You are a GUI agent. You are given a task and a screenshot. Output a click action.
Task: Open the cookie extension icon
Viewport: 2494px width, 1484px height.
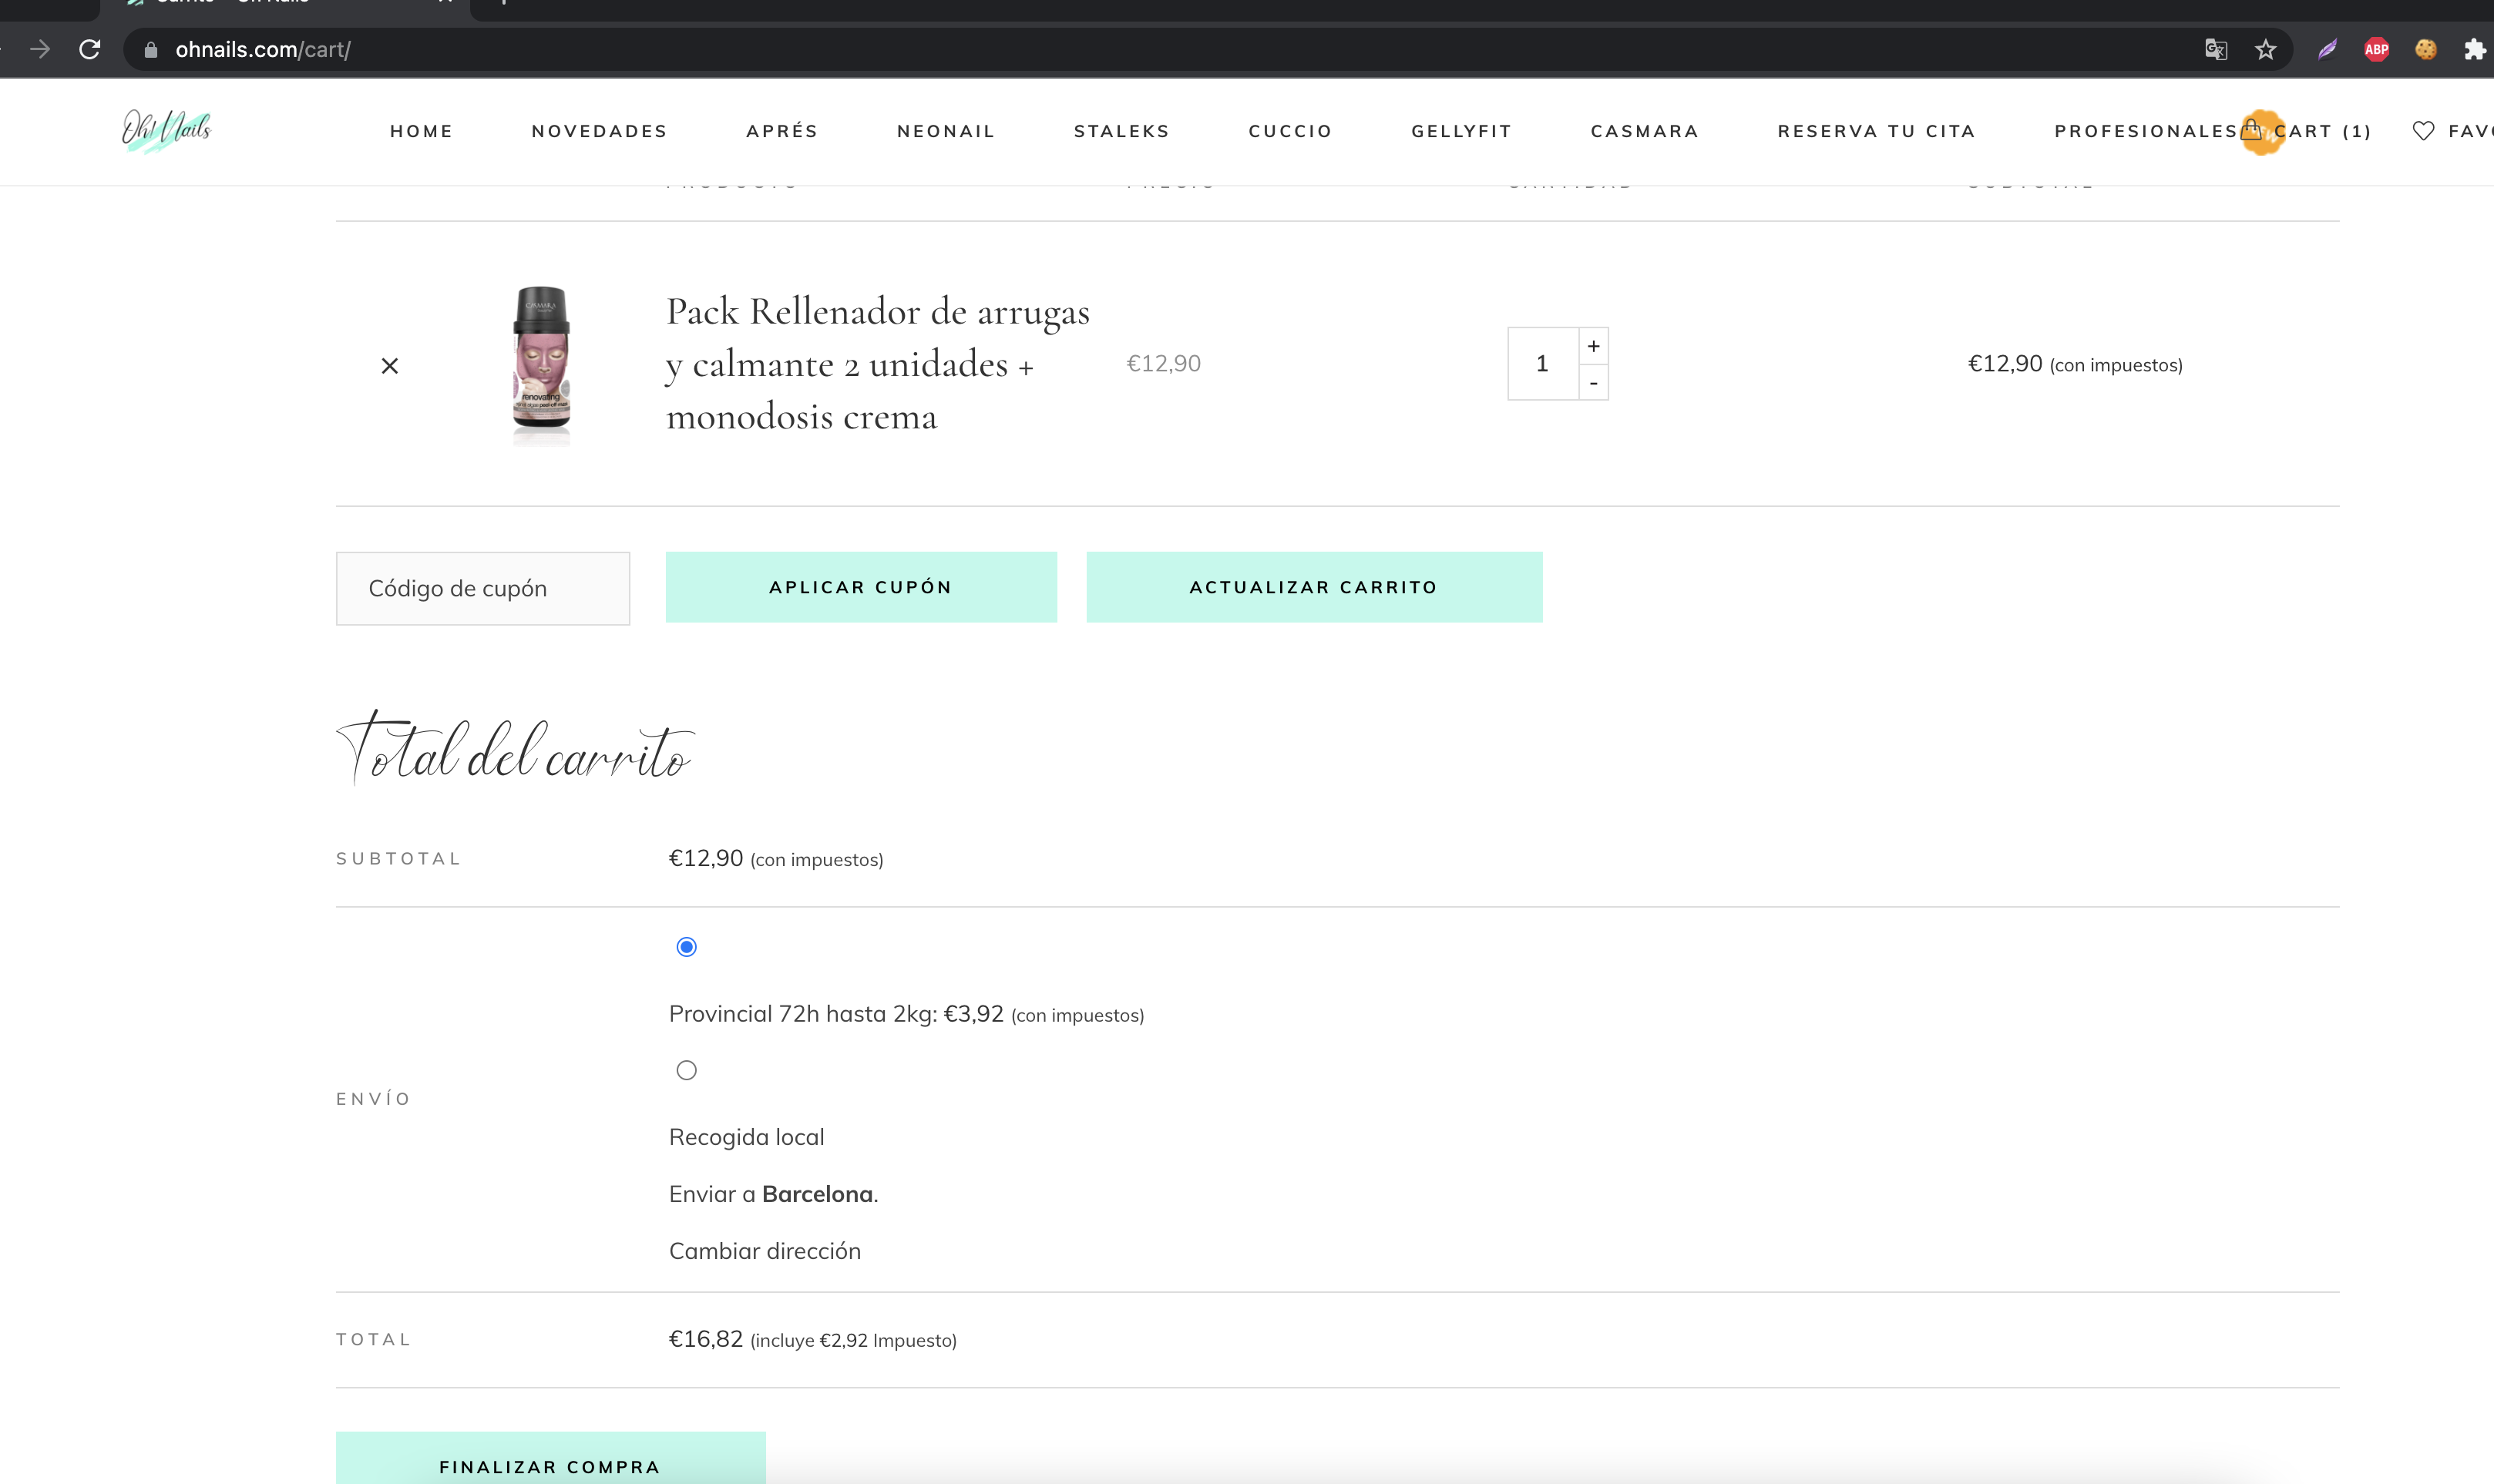click(2426, 49)
